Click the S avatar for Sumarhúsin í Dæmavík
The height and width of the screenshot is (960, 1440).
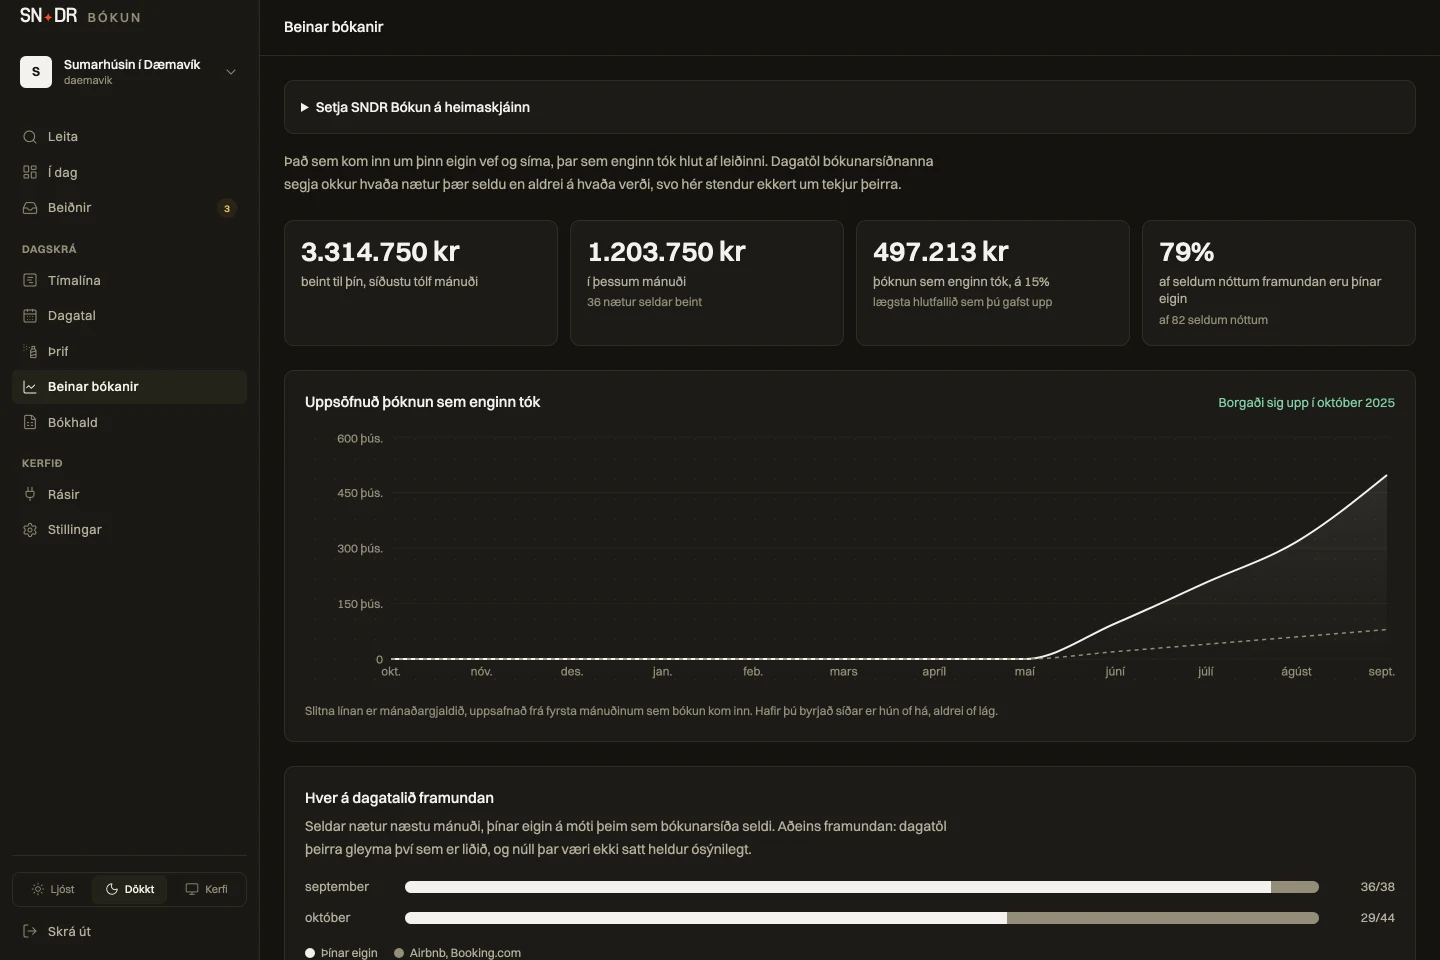(36, 72)
